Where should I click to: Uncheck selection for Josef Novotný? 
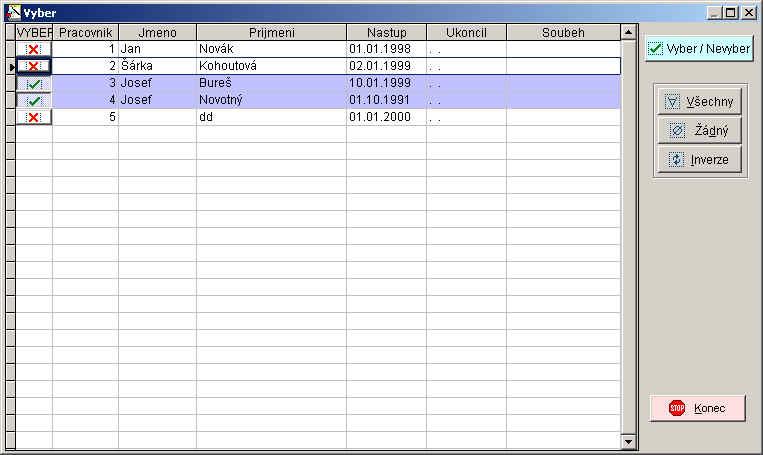point(34,100)
